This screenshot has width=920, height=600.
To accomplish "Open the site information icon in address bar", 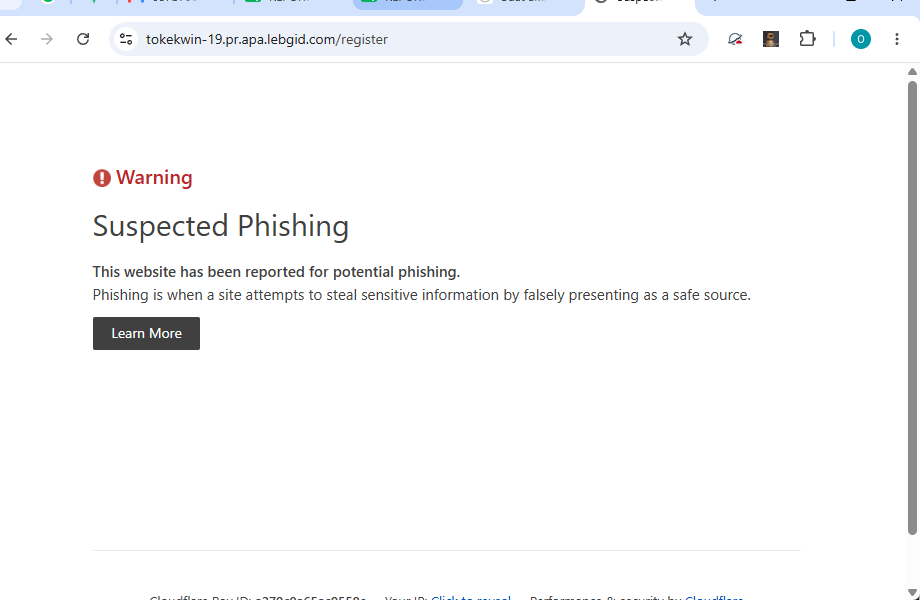I will 126,39.
